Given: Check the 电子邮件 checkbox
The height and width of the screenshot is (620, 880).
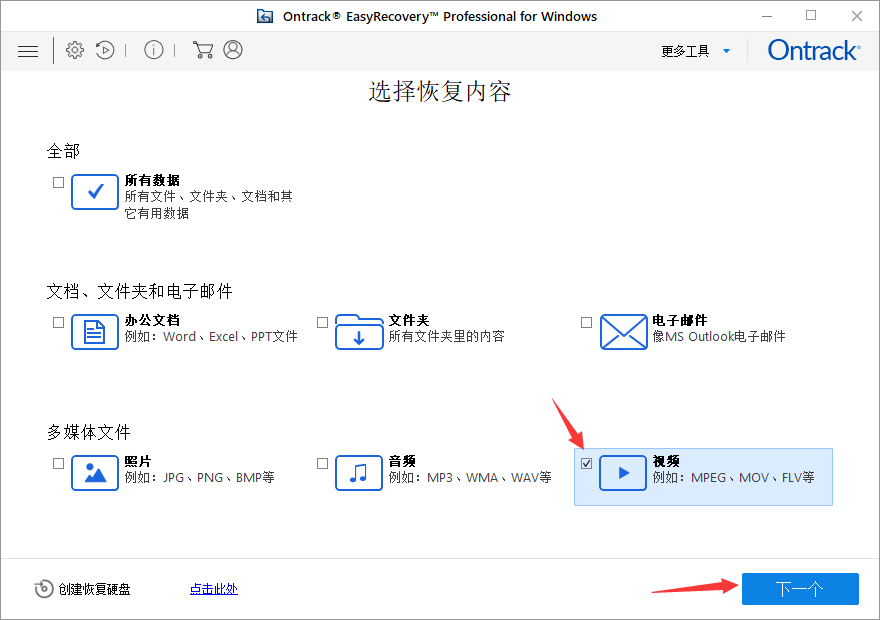Looking at the screenshot, I should coord(586,322).
